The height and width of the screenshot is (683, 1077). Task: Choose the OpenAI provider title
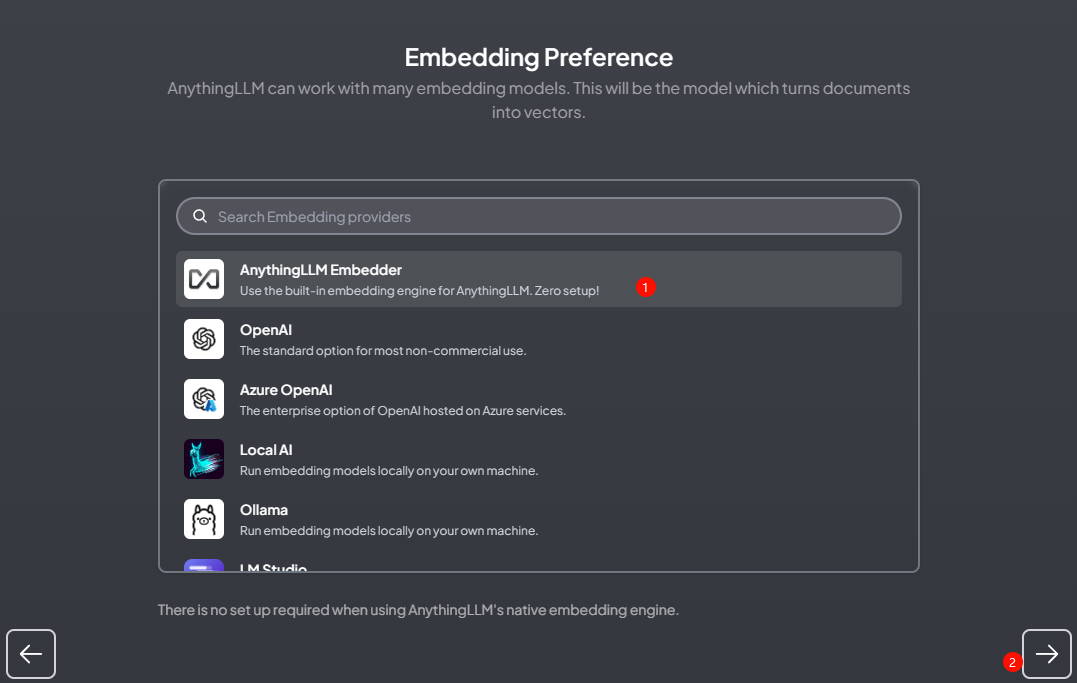[x=266, y=330]
